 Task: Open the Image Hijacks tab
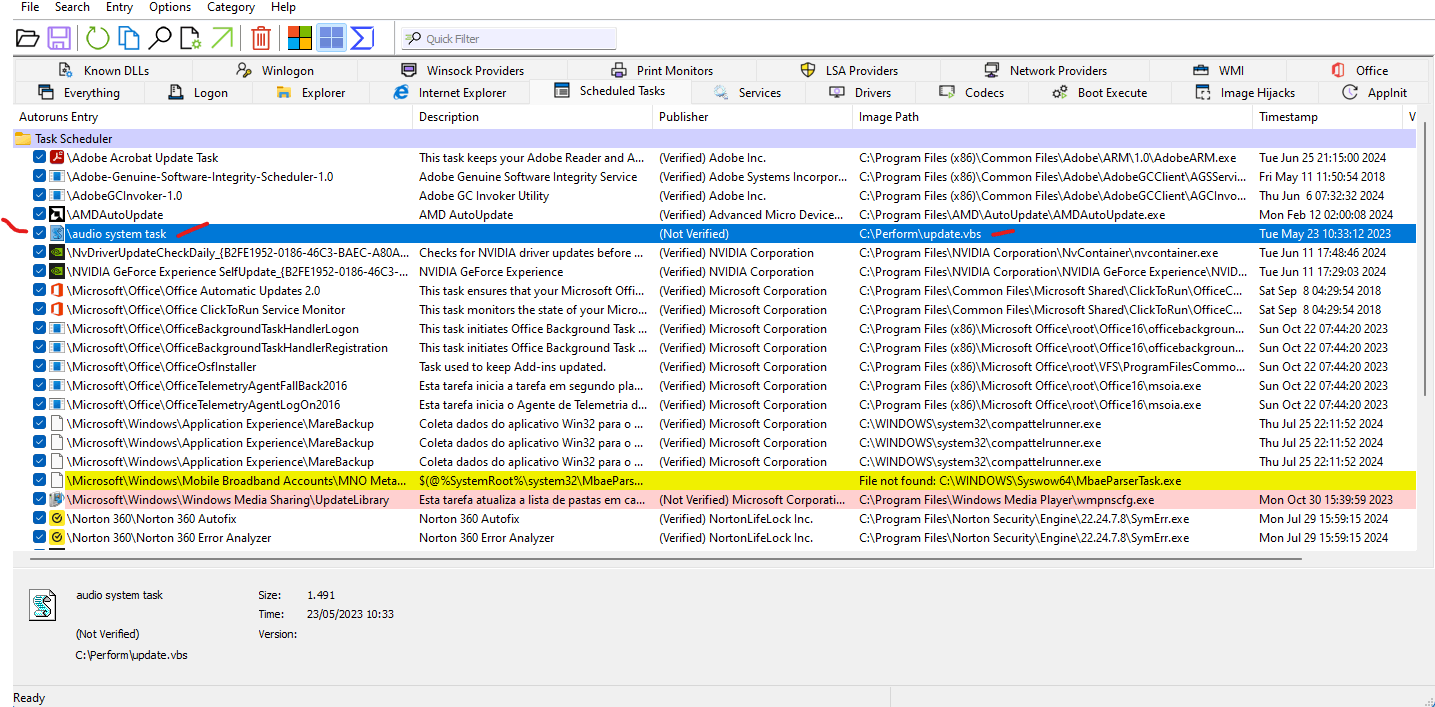point(1245,93)
